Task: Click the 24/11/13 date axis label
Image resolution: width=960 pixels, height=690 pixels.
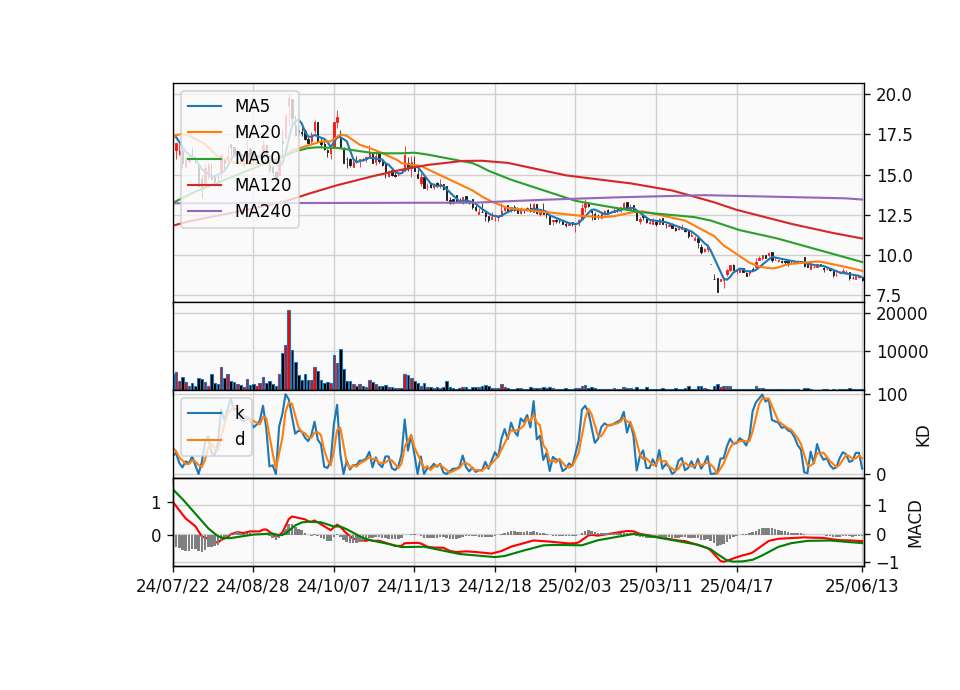Action: 414,586
